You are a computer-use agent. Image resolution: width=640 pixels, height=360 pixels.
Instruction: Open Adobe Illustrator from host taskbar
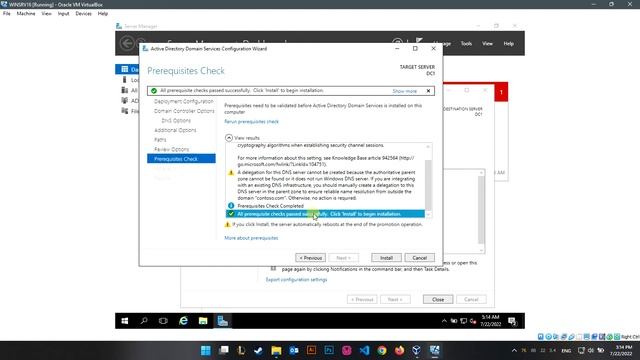(x=311, y=351)
